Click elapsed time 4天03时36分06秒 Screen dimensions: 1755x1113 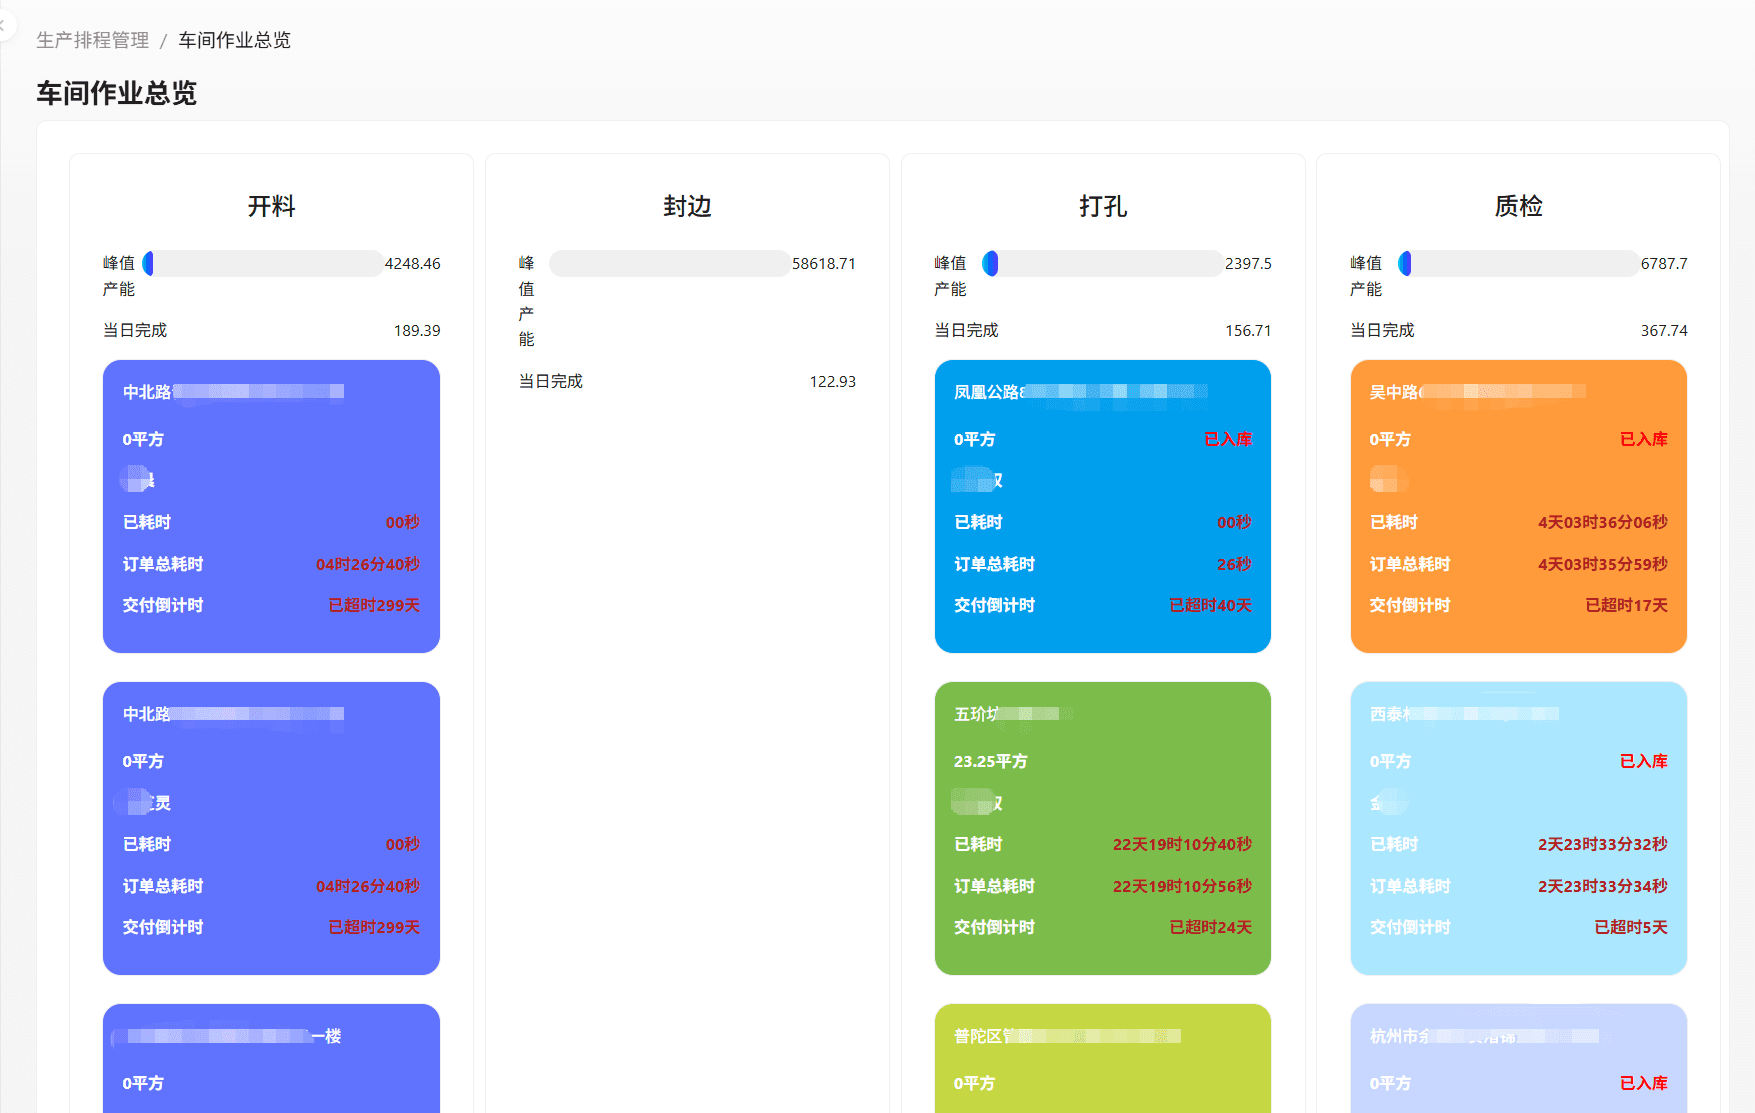coord(1603,523)
